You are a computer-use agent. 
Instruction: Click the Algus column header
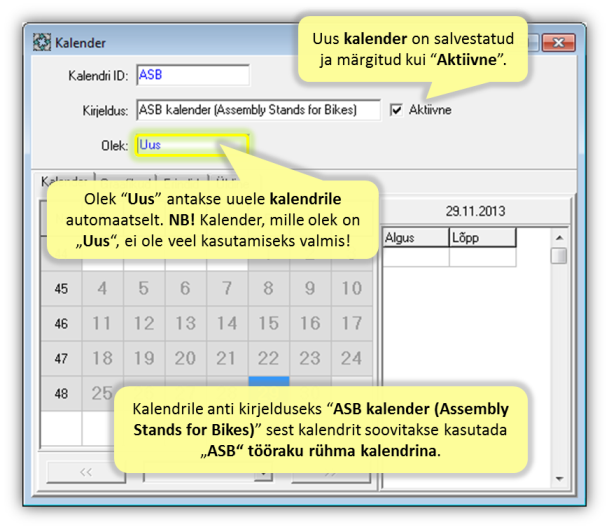tap(415, 238)
